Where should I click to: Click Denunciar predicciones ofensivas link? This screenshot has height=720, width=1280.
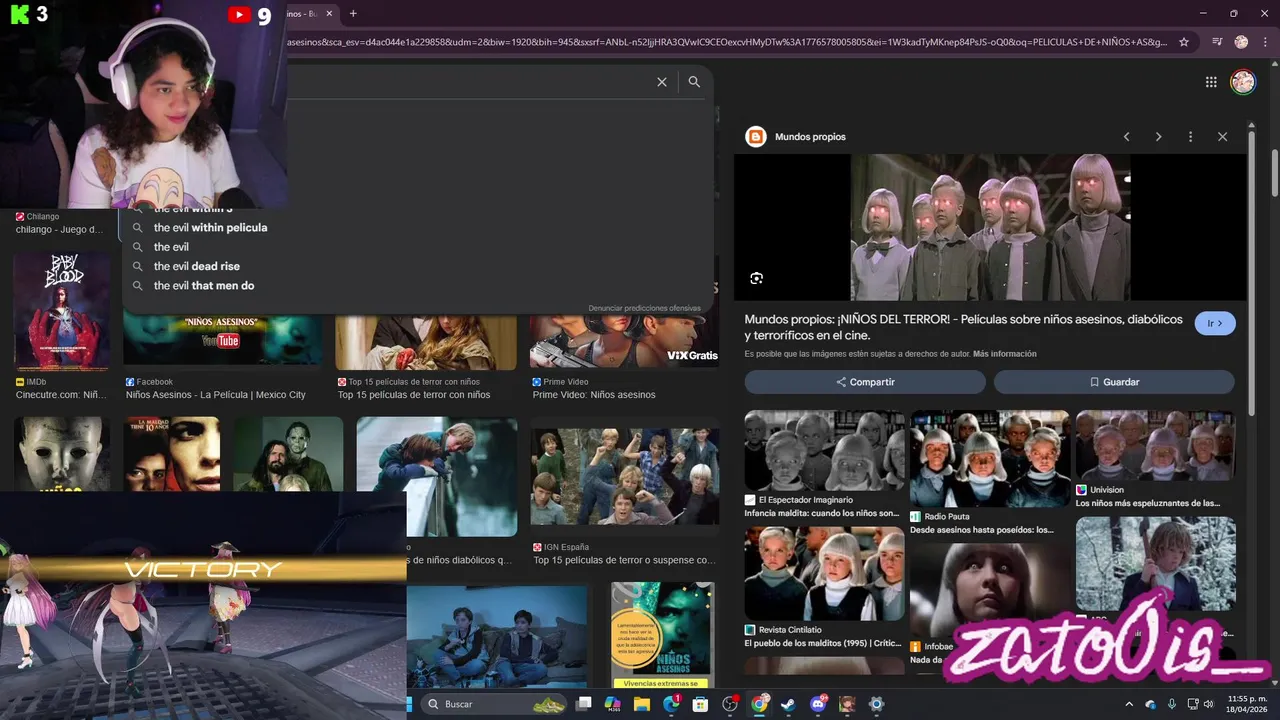tap(644, 308)
